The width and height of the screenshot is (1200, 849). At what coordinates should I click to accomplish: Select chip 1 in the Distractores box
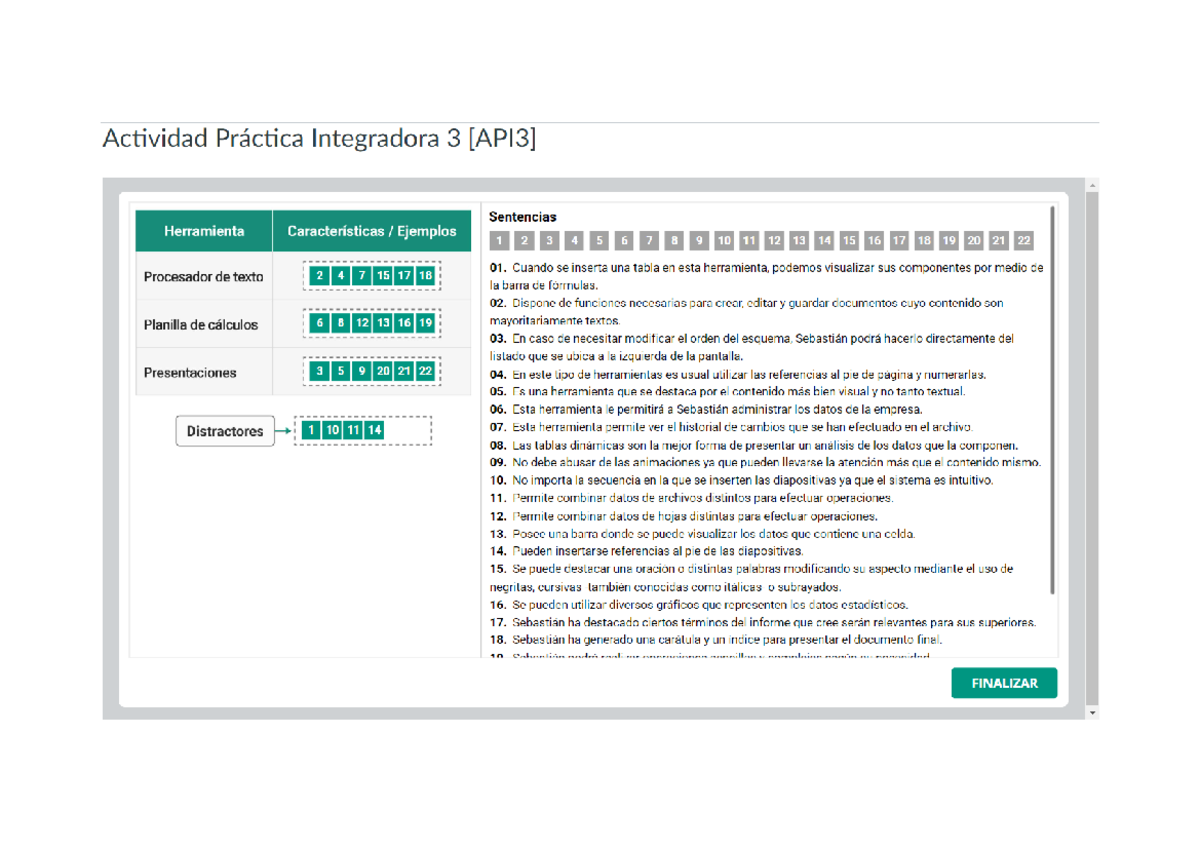pos(310,430)
